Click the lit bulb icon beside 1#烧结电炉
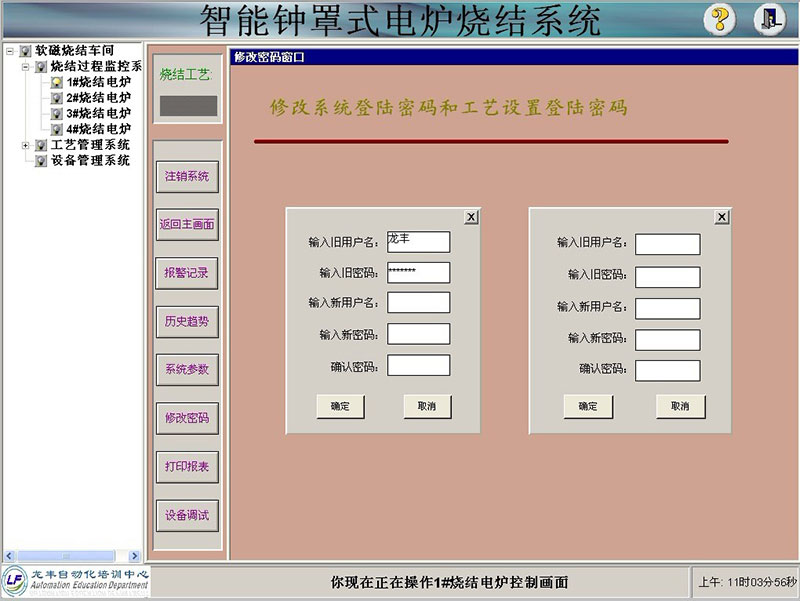Screen dimensions: 800x601 [x=57, y=82]
